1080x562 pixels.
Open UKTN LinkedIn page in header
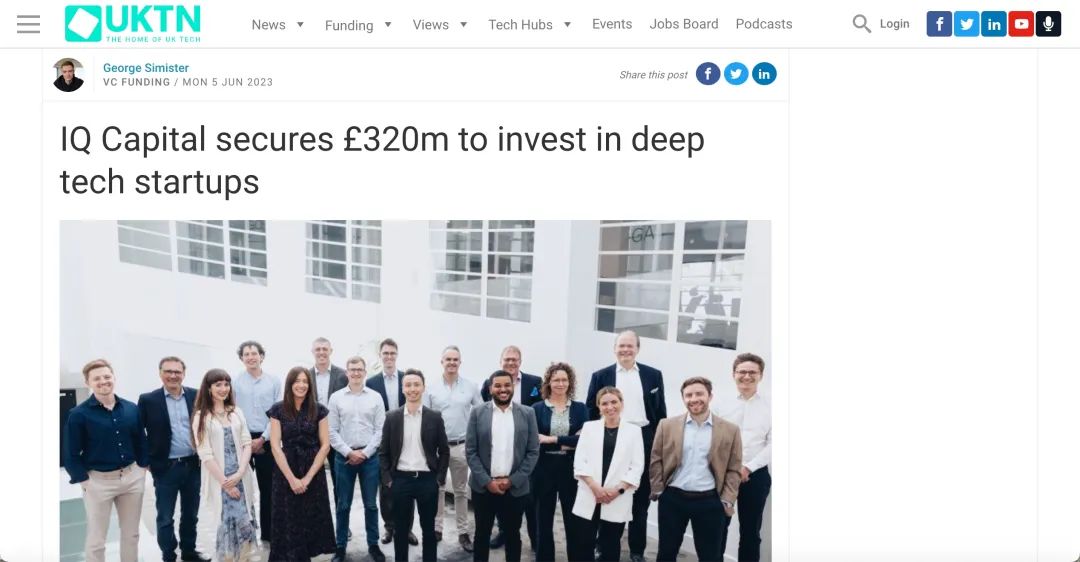point(993,24)
